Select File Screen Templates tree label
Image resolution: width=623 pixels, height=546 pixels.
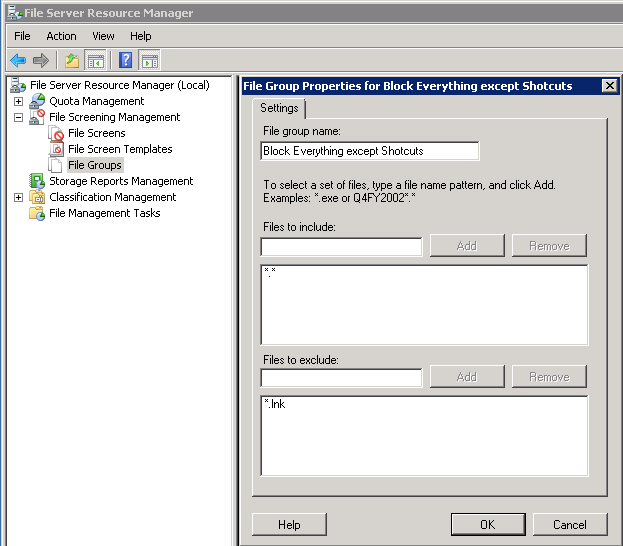120,149
